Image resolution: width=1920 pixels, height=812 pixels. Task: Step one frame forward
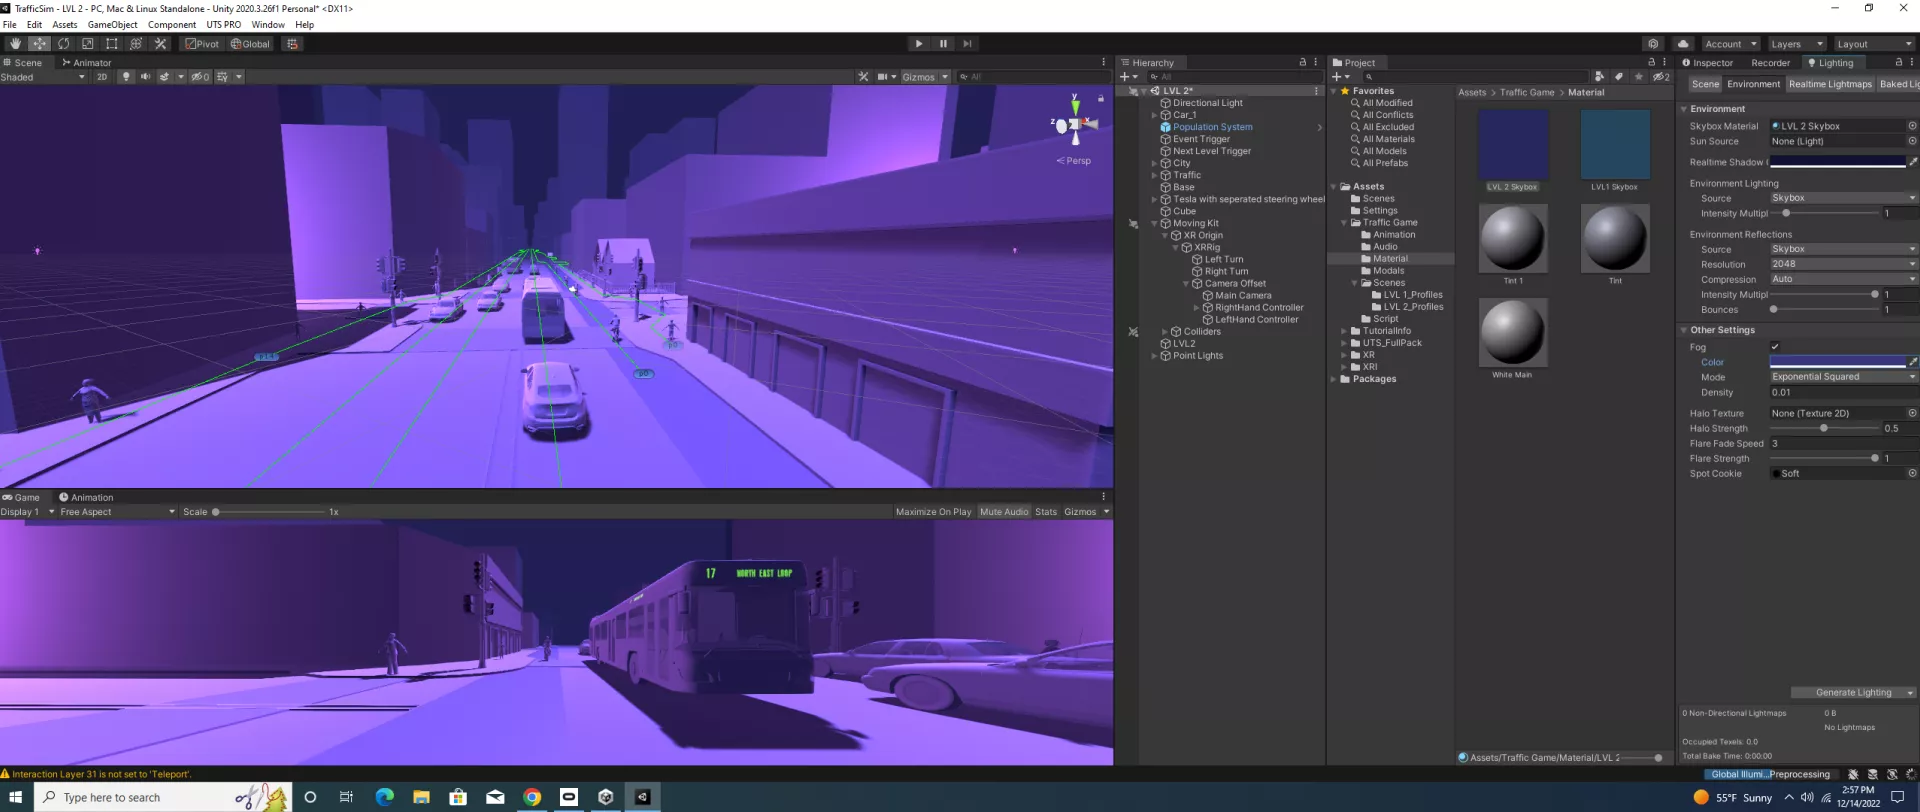[x=967, y=44]
